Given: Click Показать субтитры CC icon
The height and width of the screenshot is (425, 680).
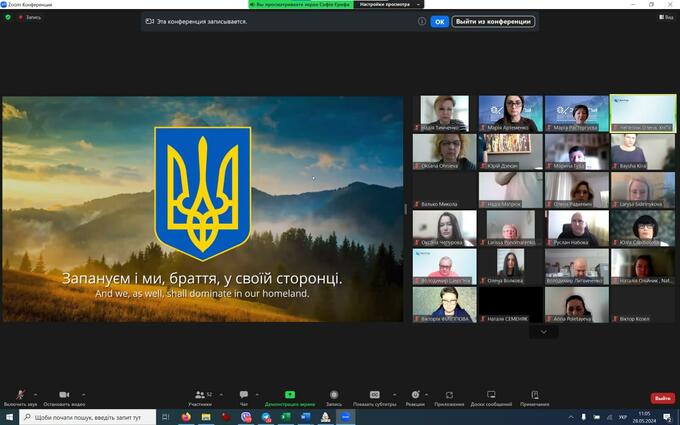Looking at the screenshot, I should pos(375,395).
